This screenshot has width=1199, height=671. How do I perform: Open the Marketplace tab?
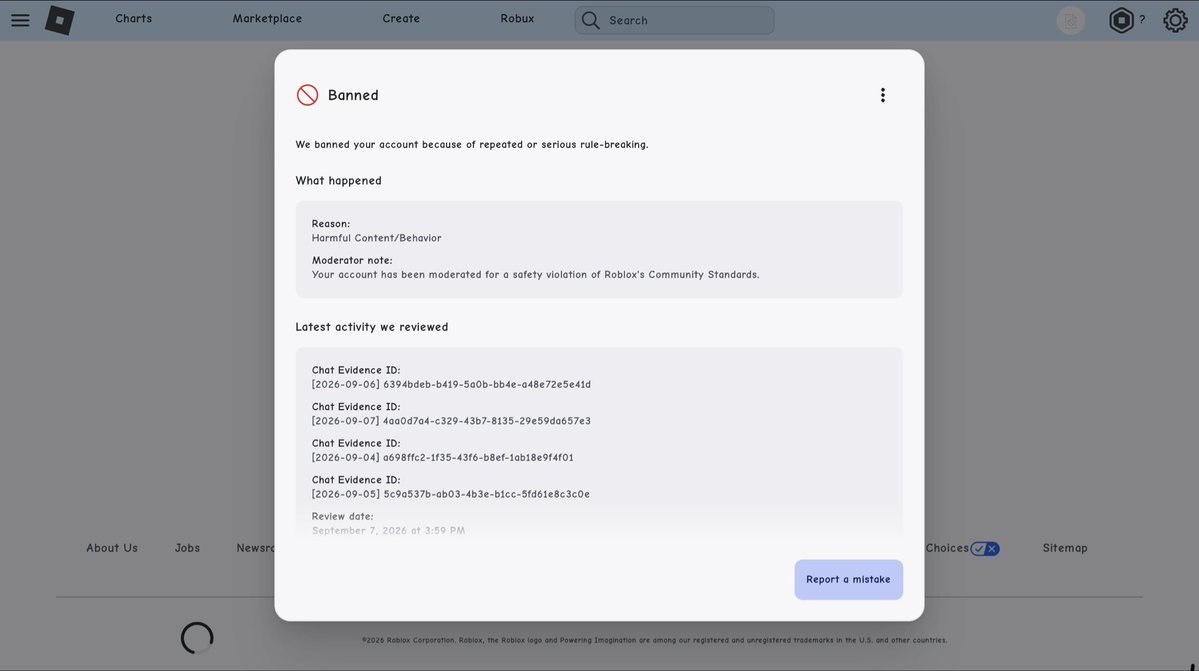pos(267,18)
